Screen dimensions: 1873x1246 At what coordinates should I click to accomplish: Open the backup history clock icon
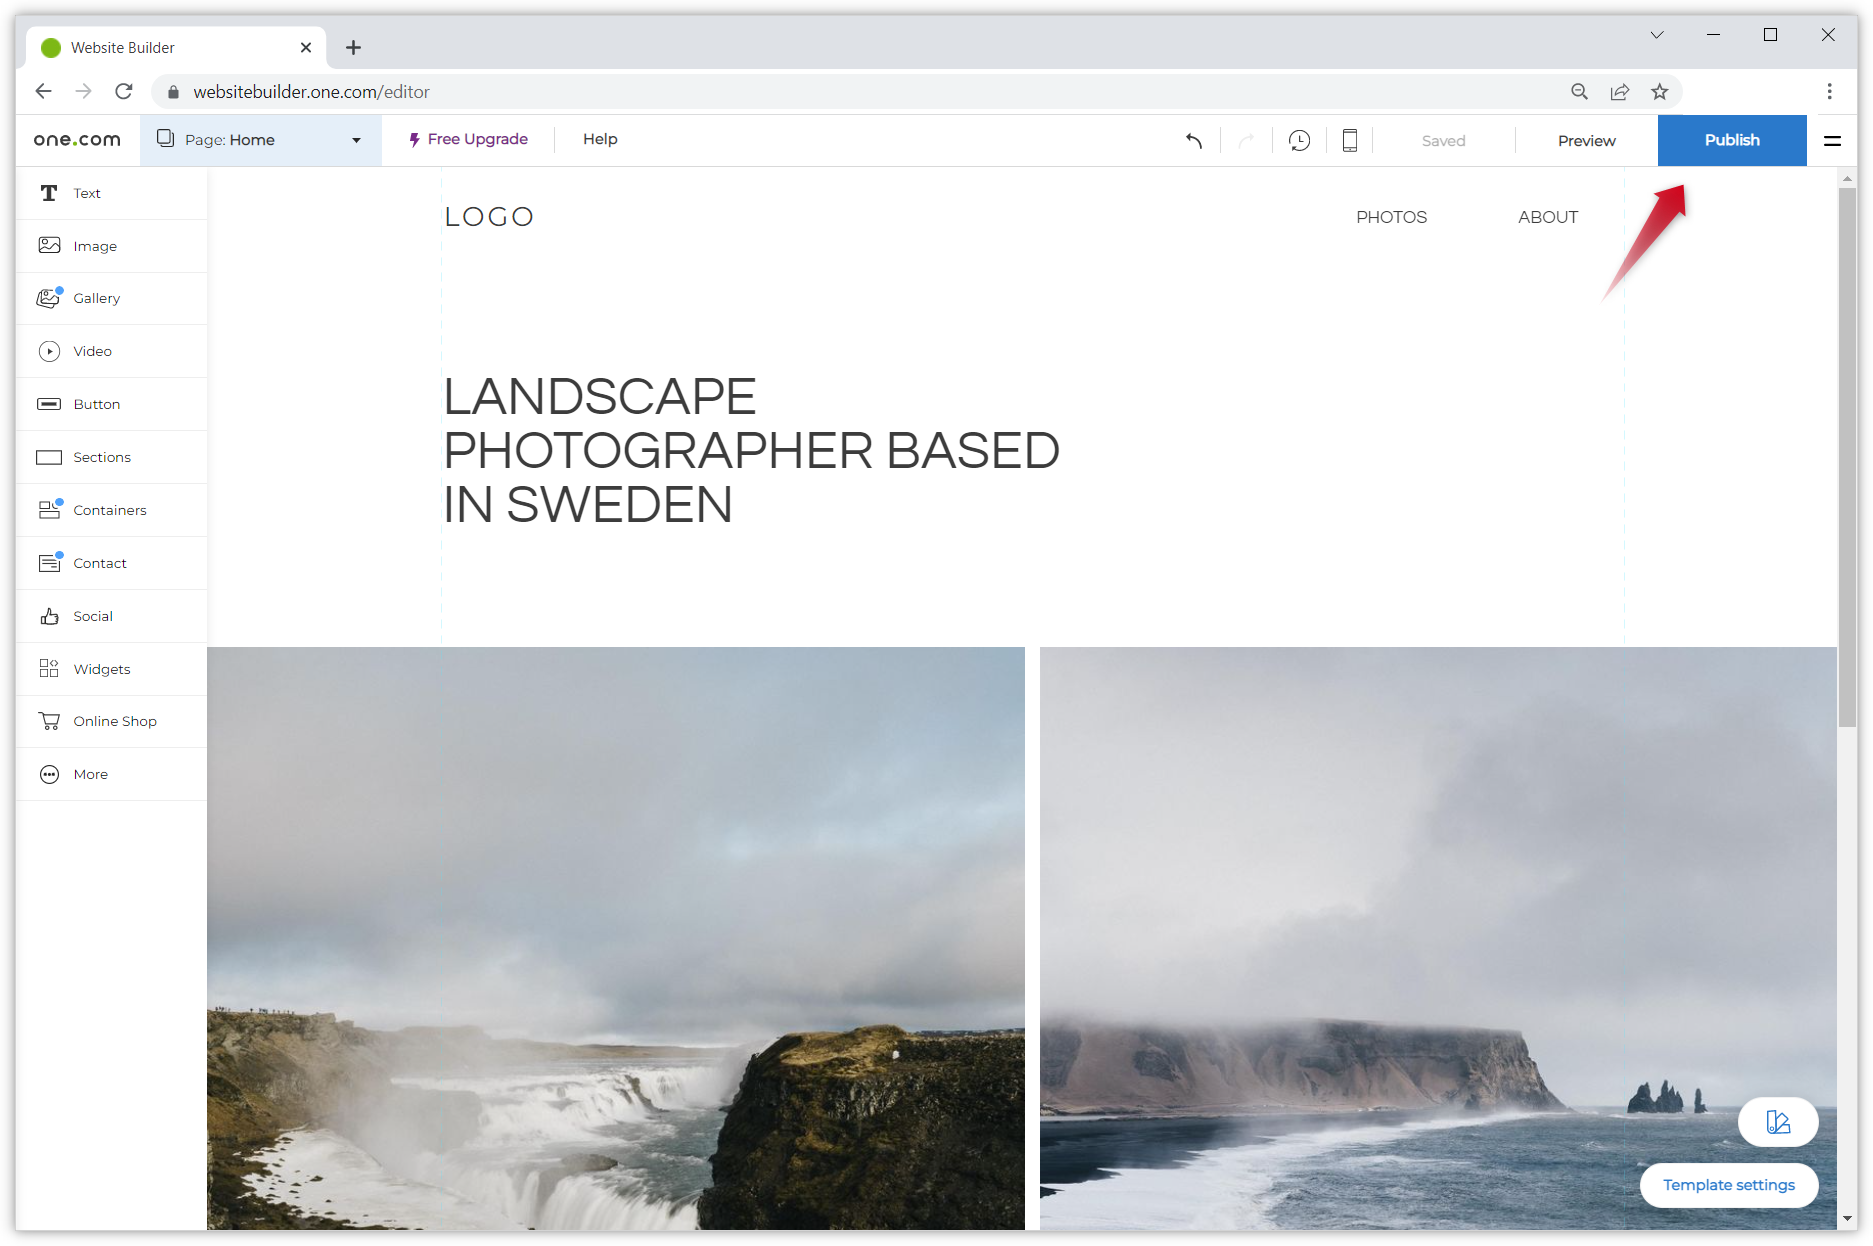tap(1299, 140)
